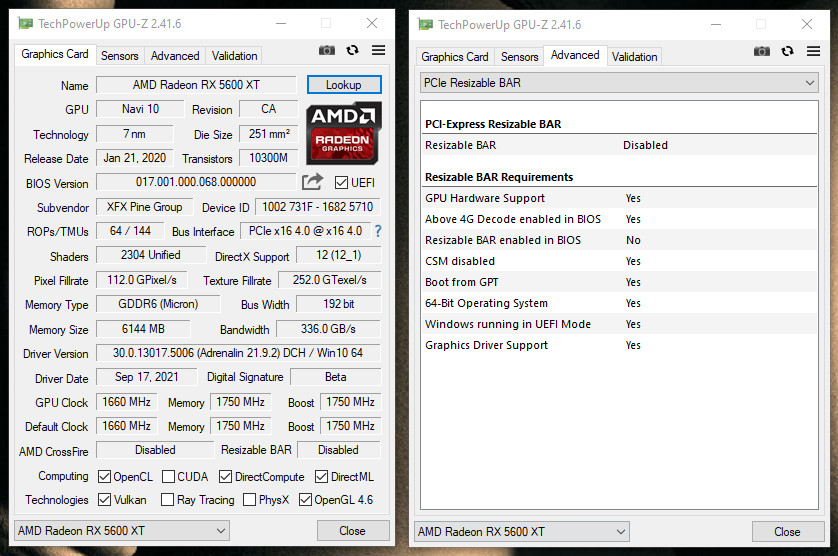Click 64-Bit Operating System row
Screen dimensions: 838x556
[x=619, y=303]
